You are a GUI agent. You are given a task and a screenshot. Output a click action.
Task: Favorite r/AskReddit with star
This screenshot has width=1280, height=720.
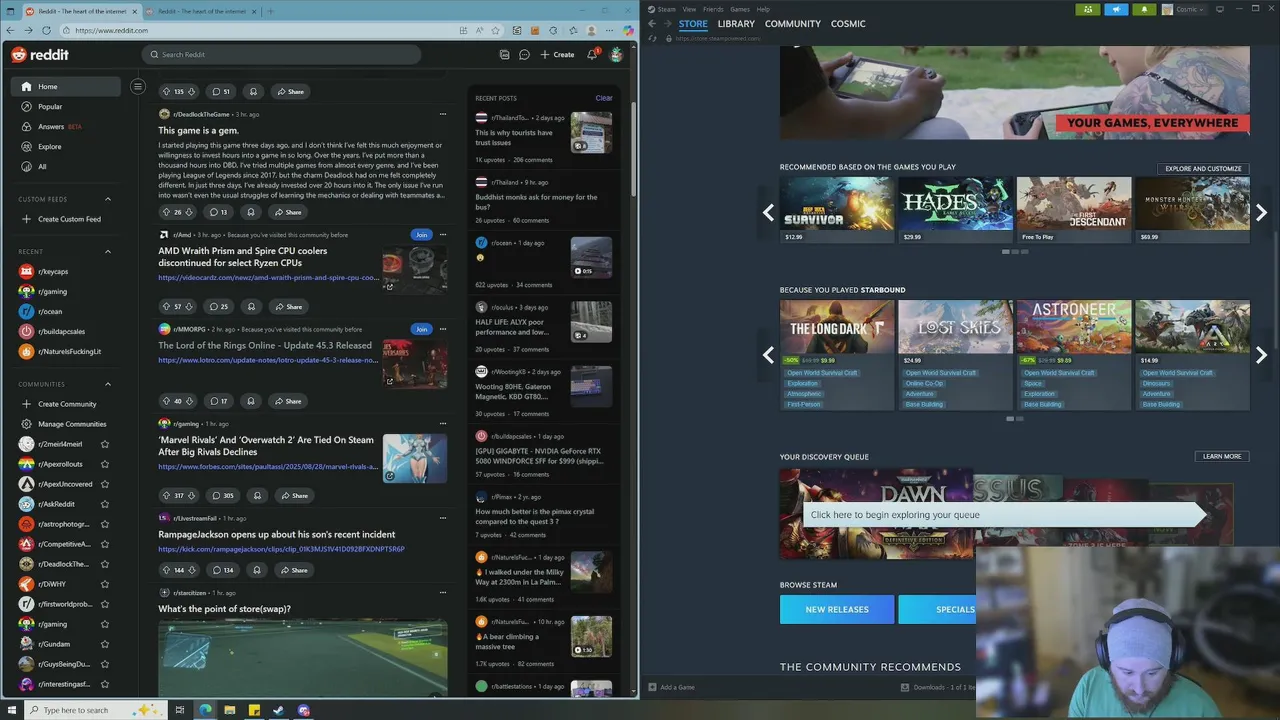tap(105, 504)
